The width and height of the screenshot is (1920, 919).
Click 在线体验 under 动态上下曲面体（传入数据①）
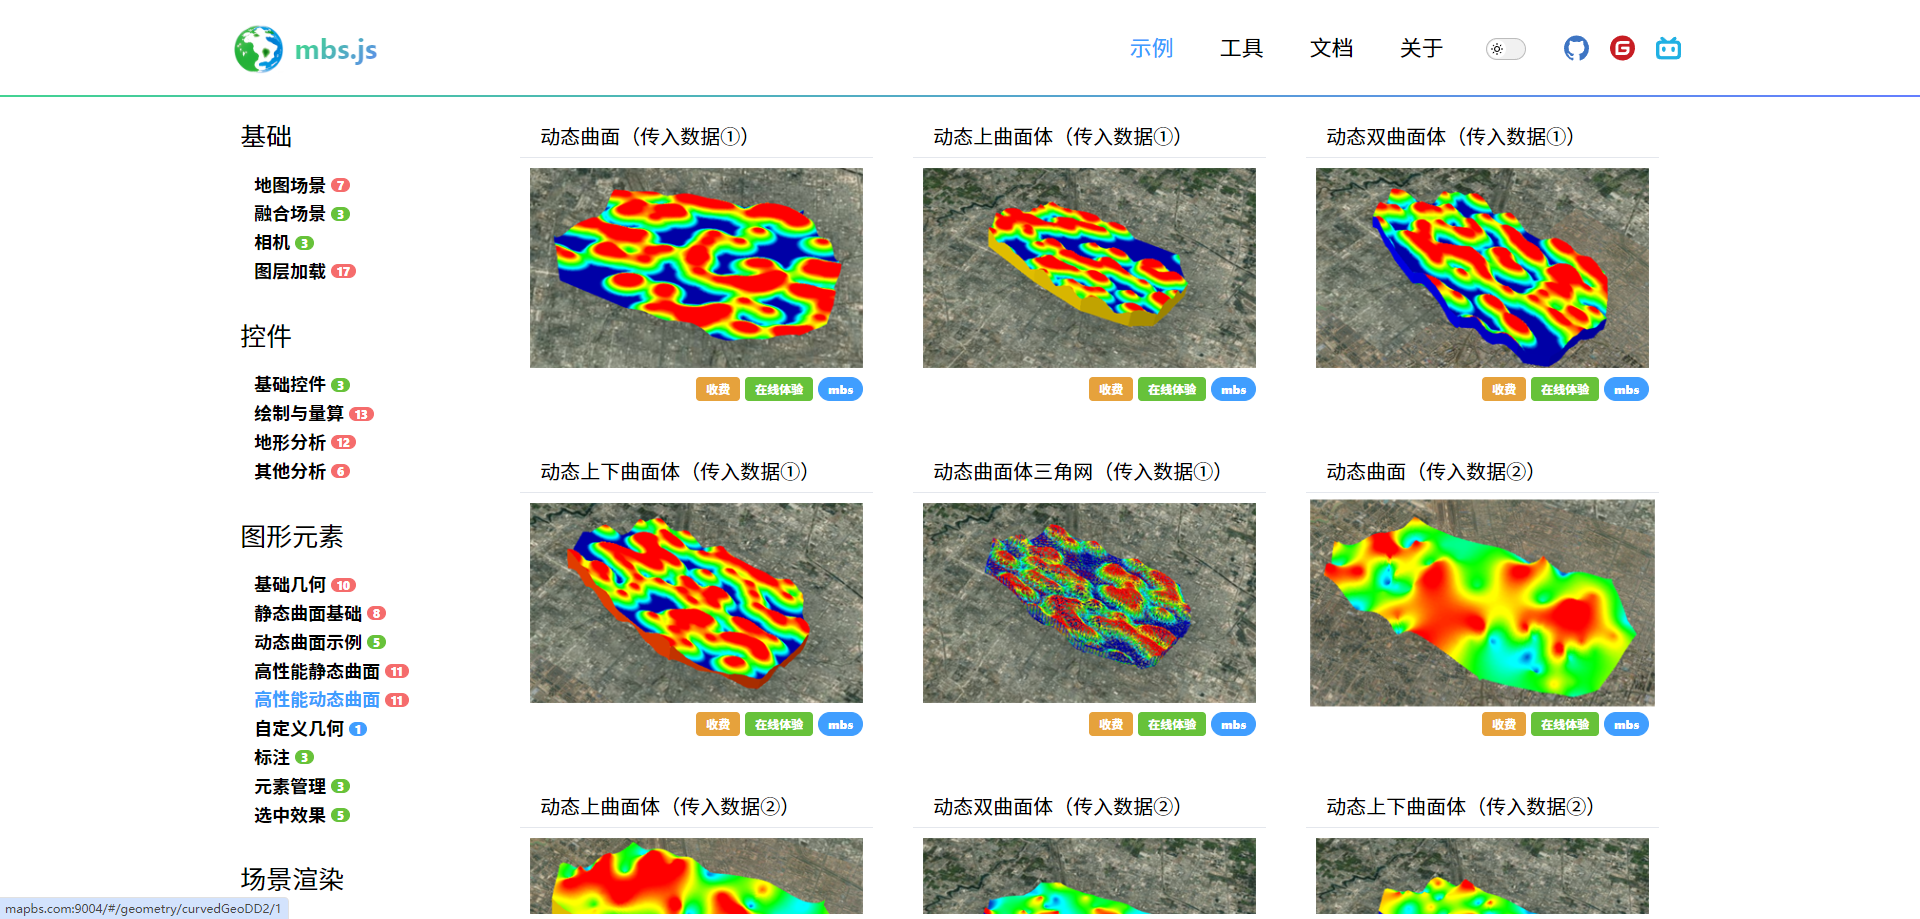pos(779,725)
